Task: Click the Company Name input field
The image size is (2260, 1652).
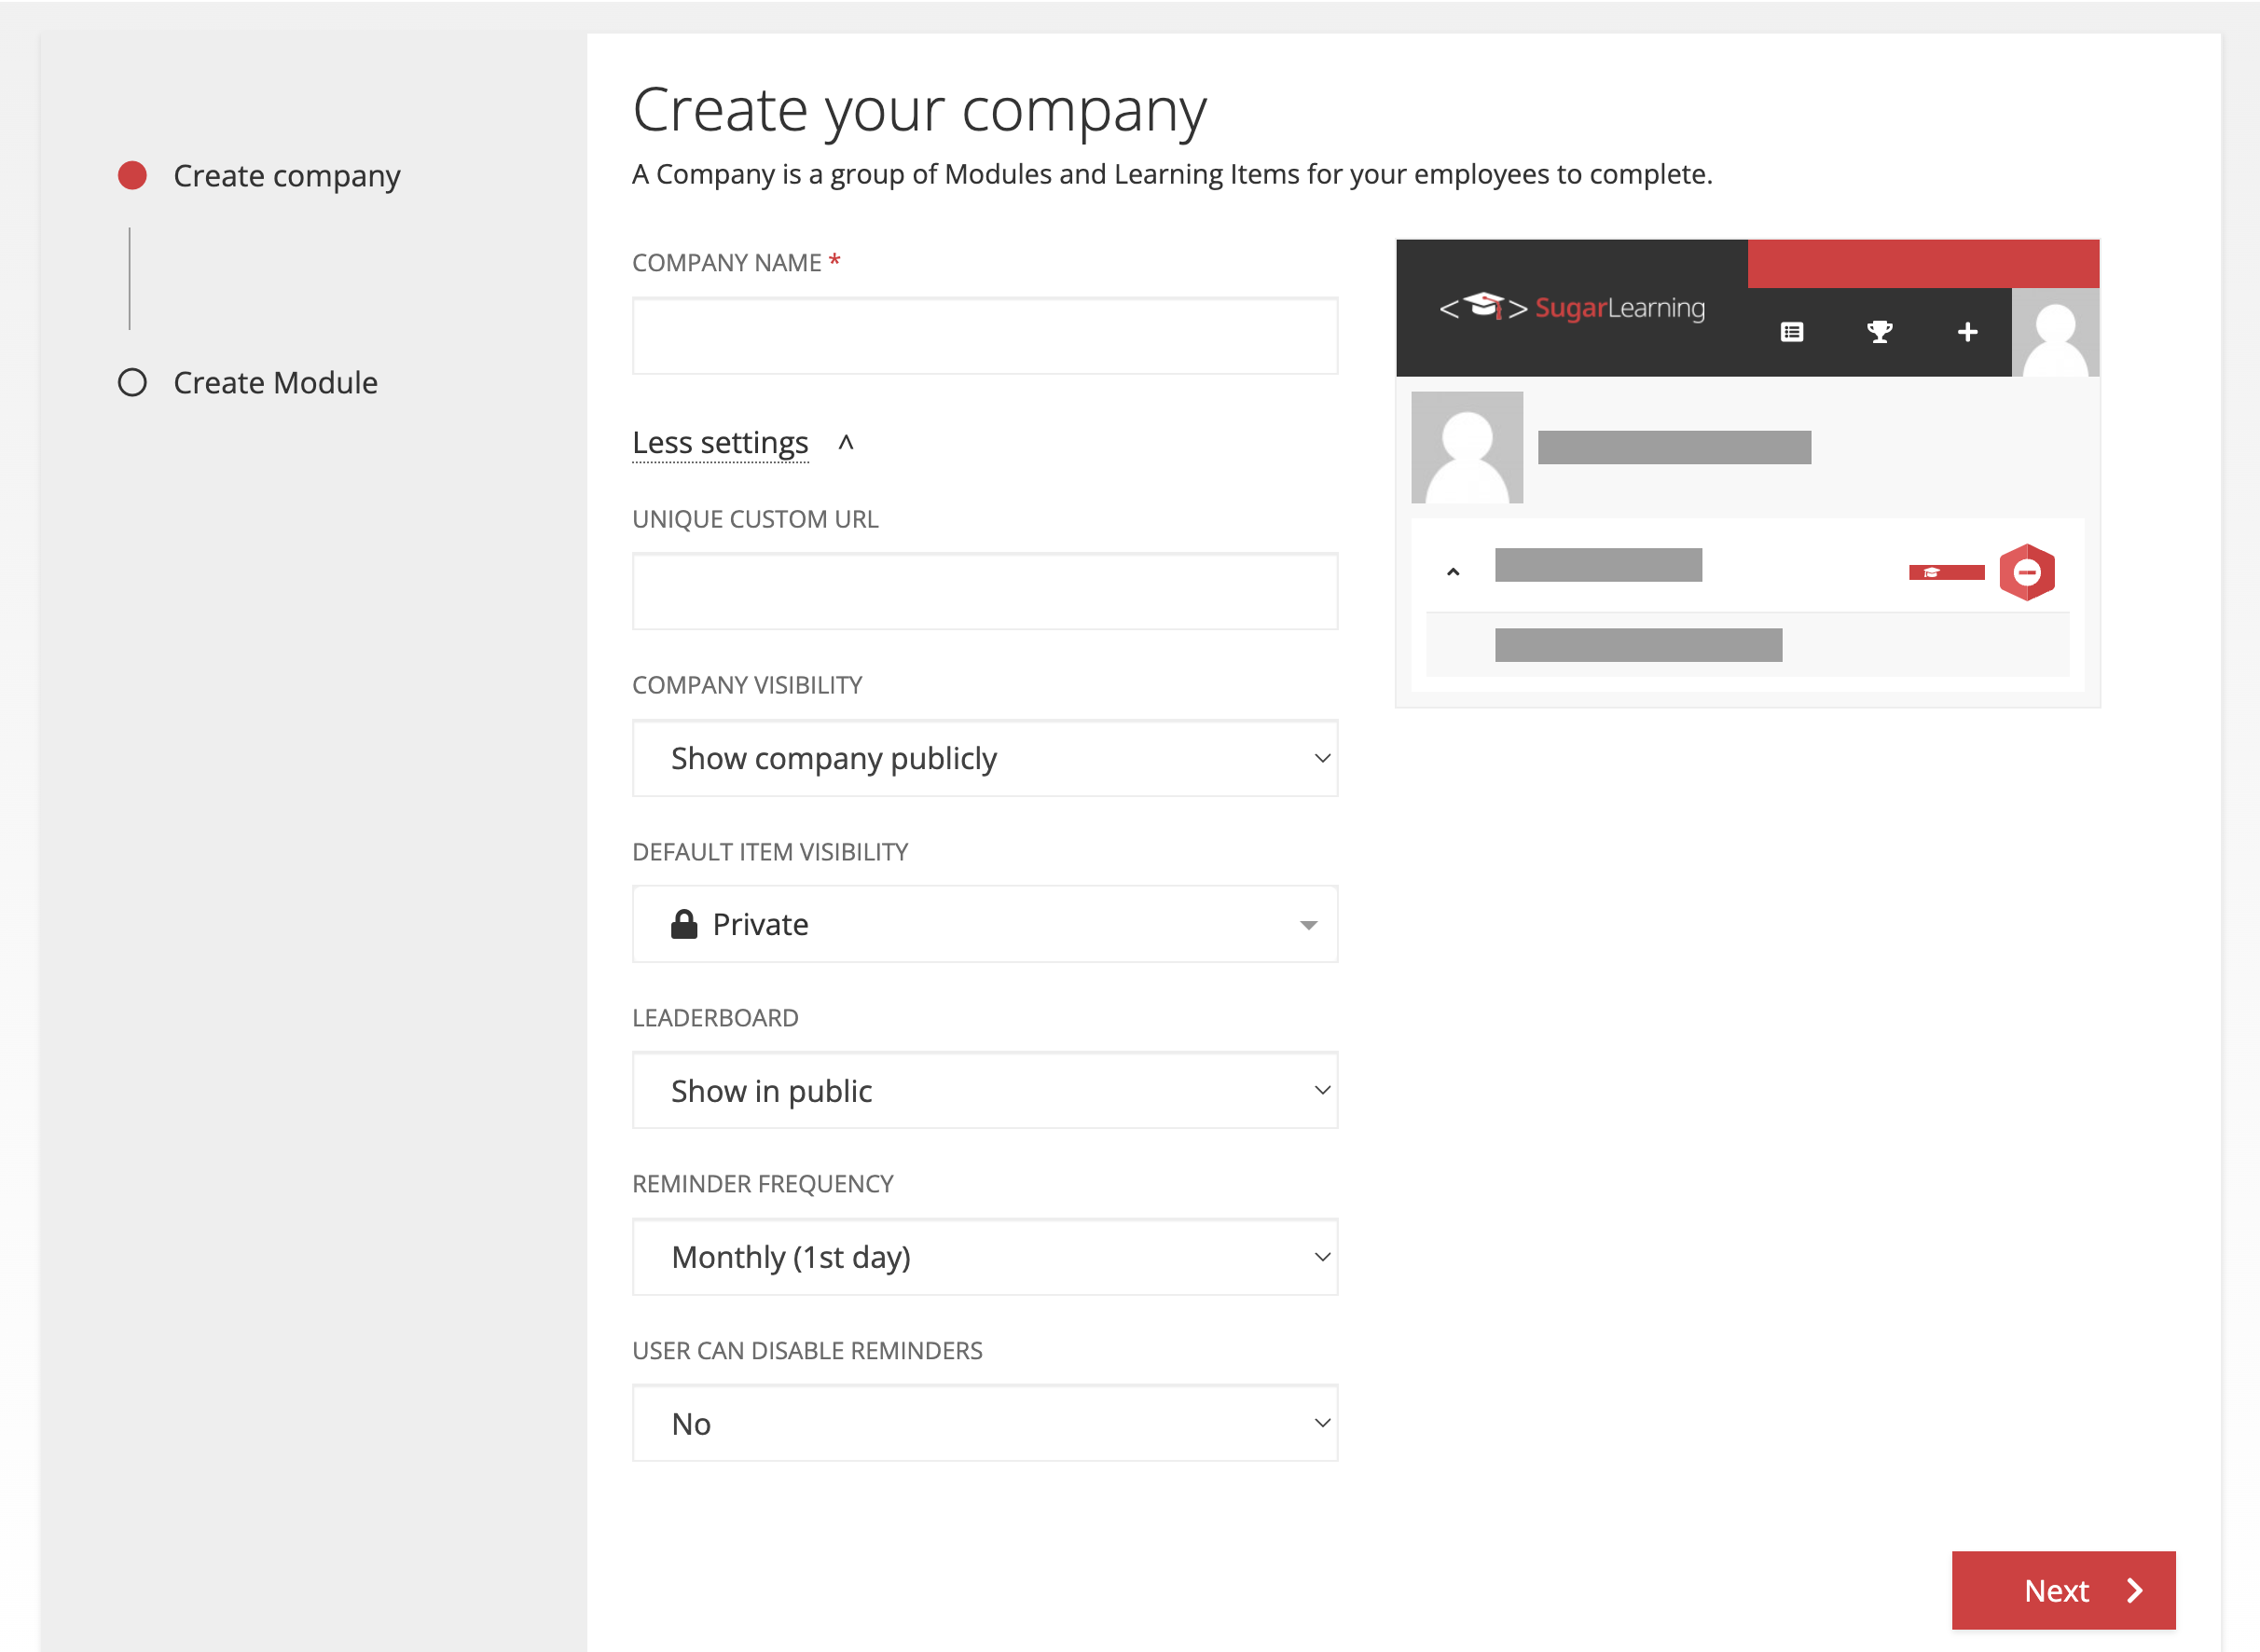Action: (x=984, y=336)
